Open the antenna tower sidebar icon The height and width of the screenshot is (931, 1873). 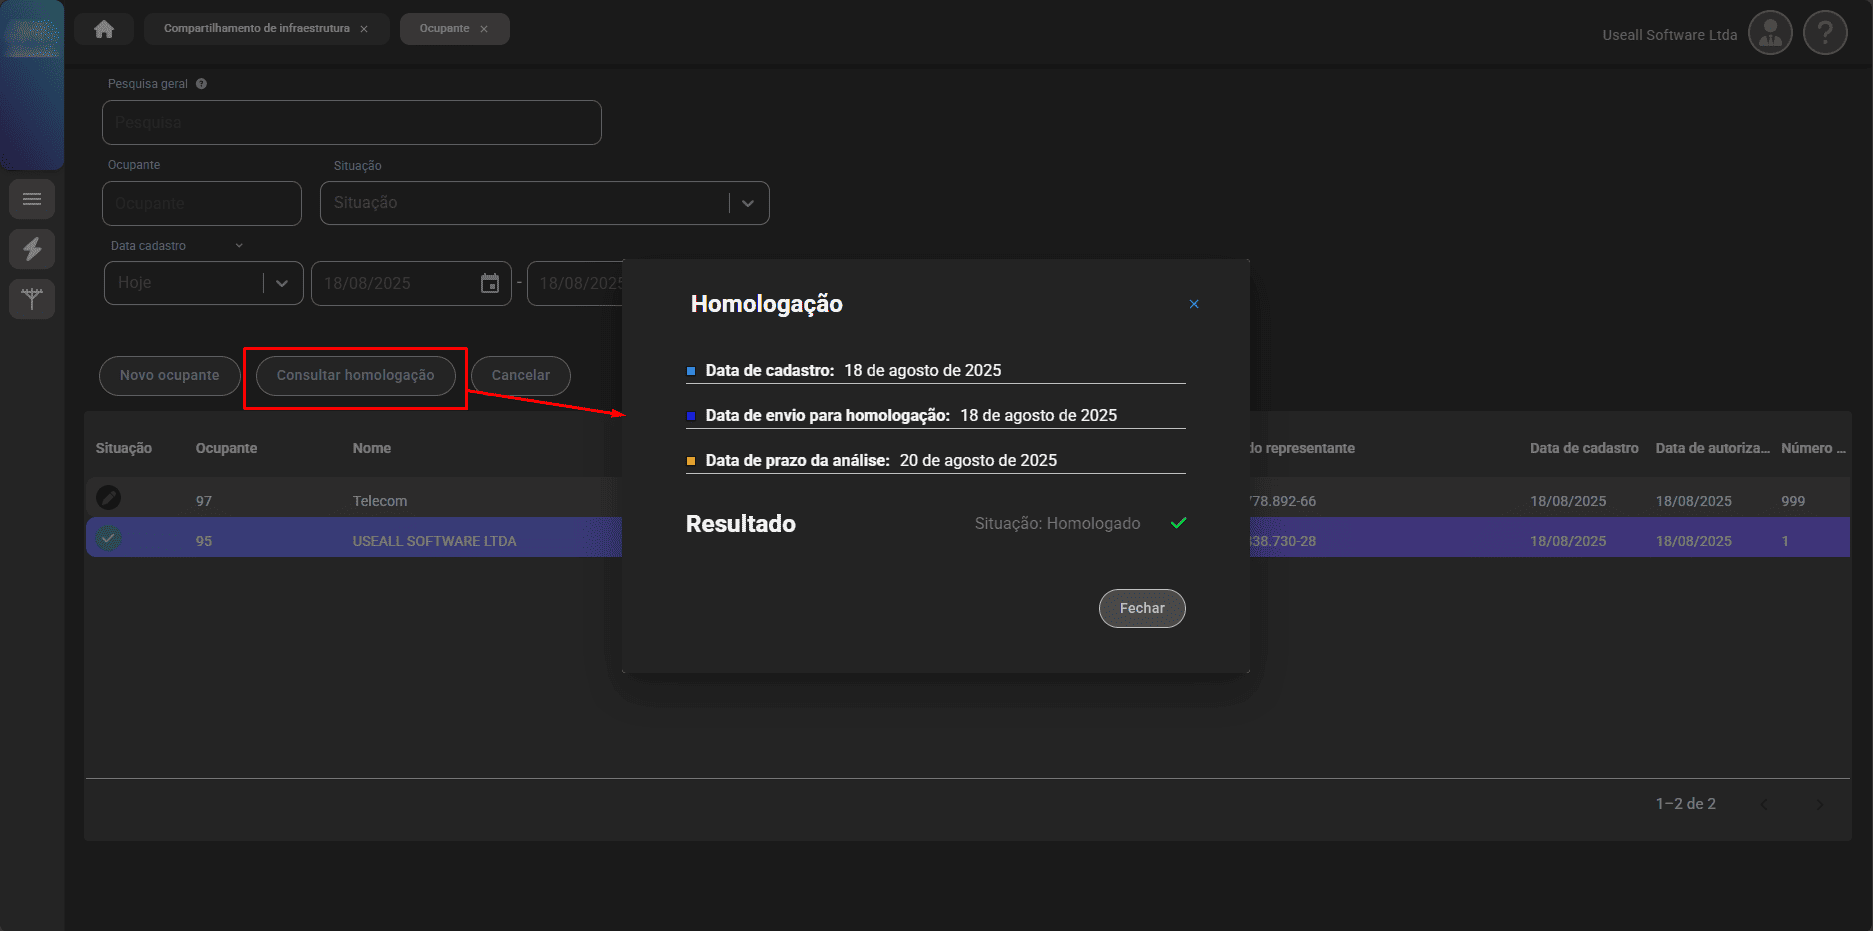[32, 298]
